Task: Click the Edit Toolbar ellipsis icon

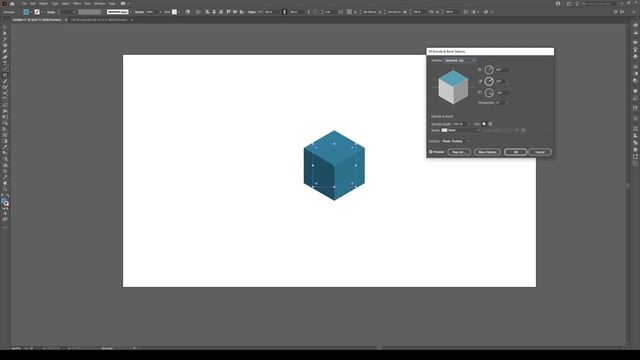Action: click(x=5, y=226)
